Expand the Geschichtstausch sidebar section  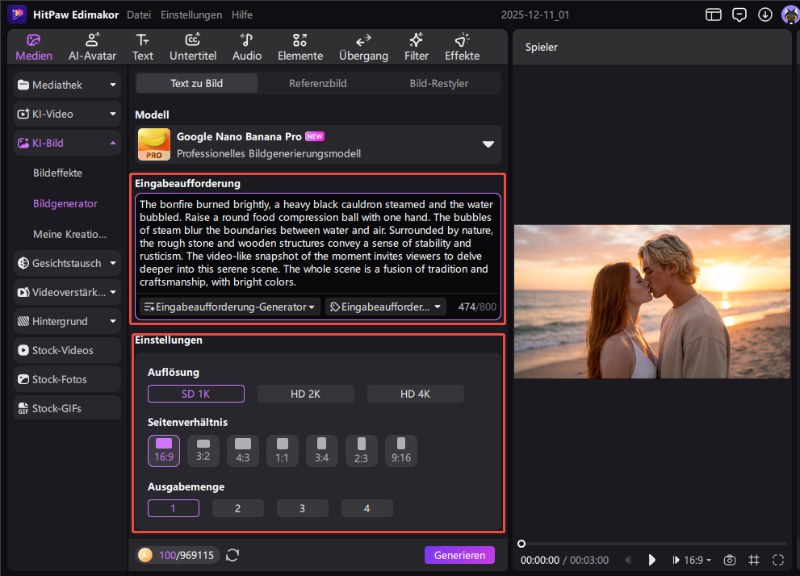point(67,263)
